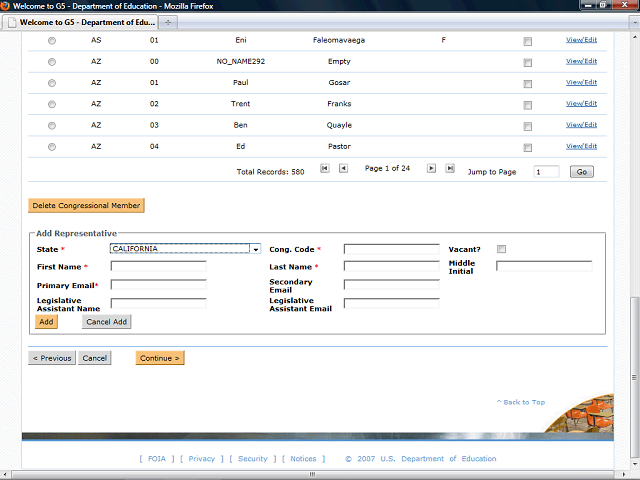Open View/Edit link for Eni Faleomavaega
Screen dimensions: 640x480
(581, 40)
